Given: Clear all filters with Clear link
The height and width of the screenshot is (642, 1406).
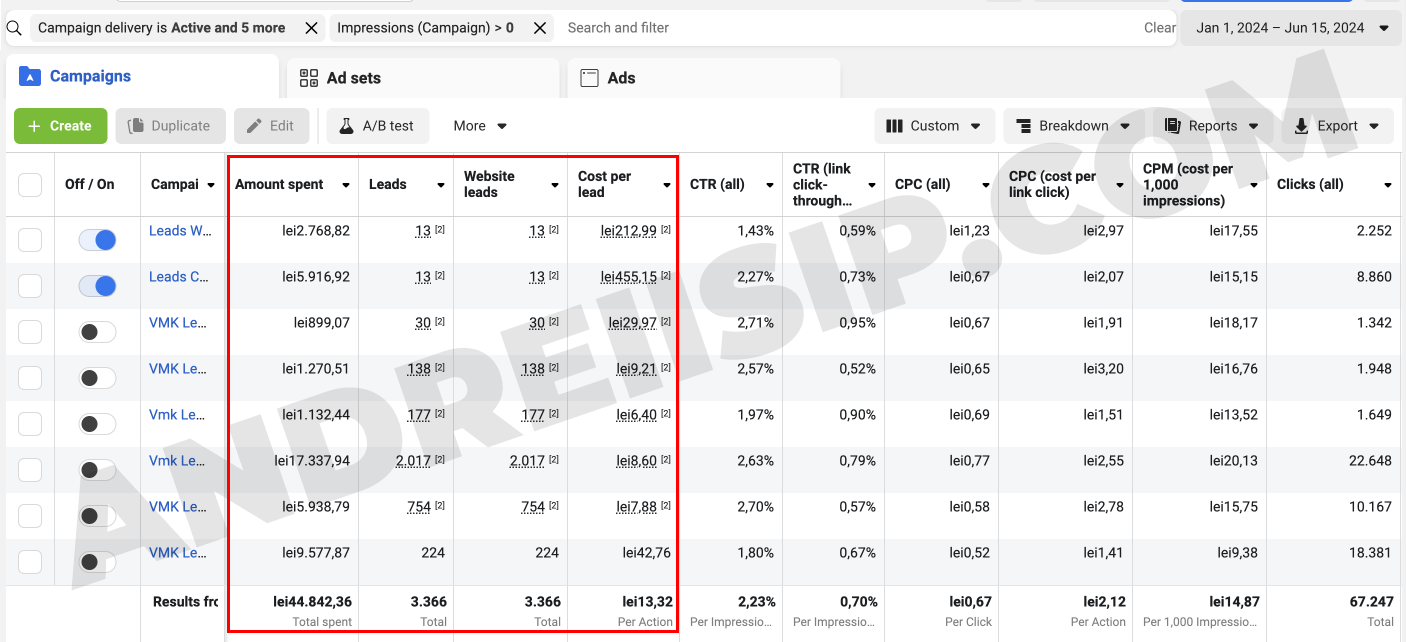Looking at the screenshot, I should [x=1159, y=28].
